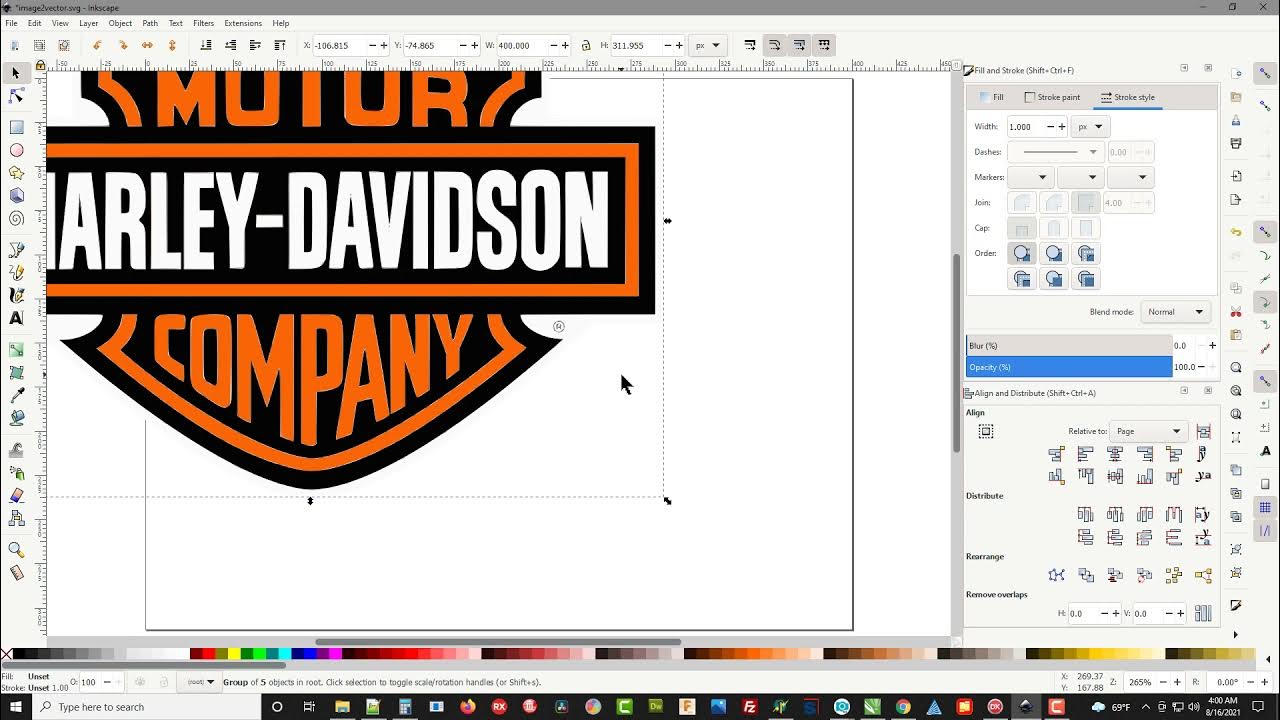Click the remove overlaps apply icon
Image resolution: width=1280 pixels, height=720 pixels.
point(1203,613)
